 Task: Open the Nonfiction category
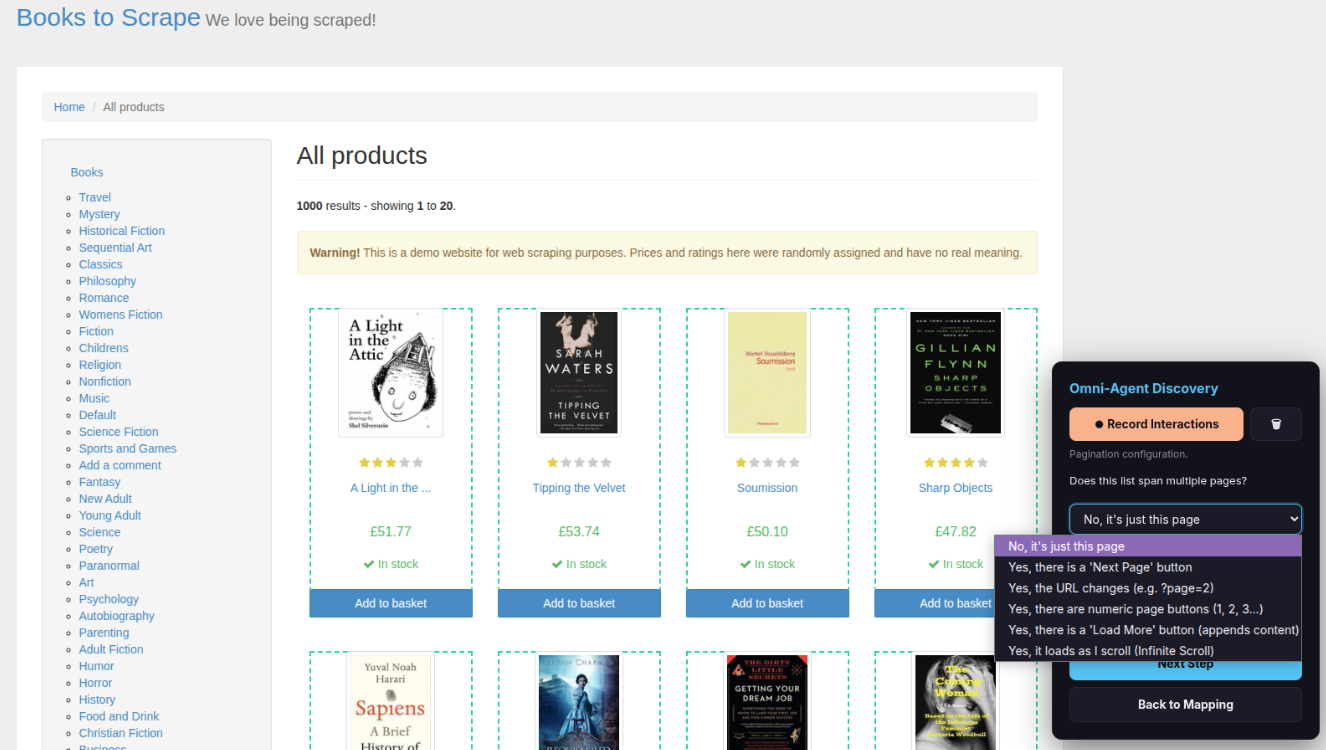pyautogui.click(x=105, y=382)
